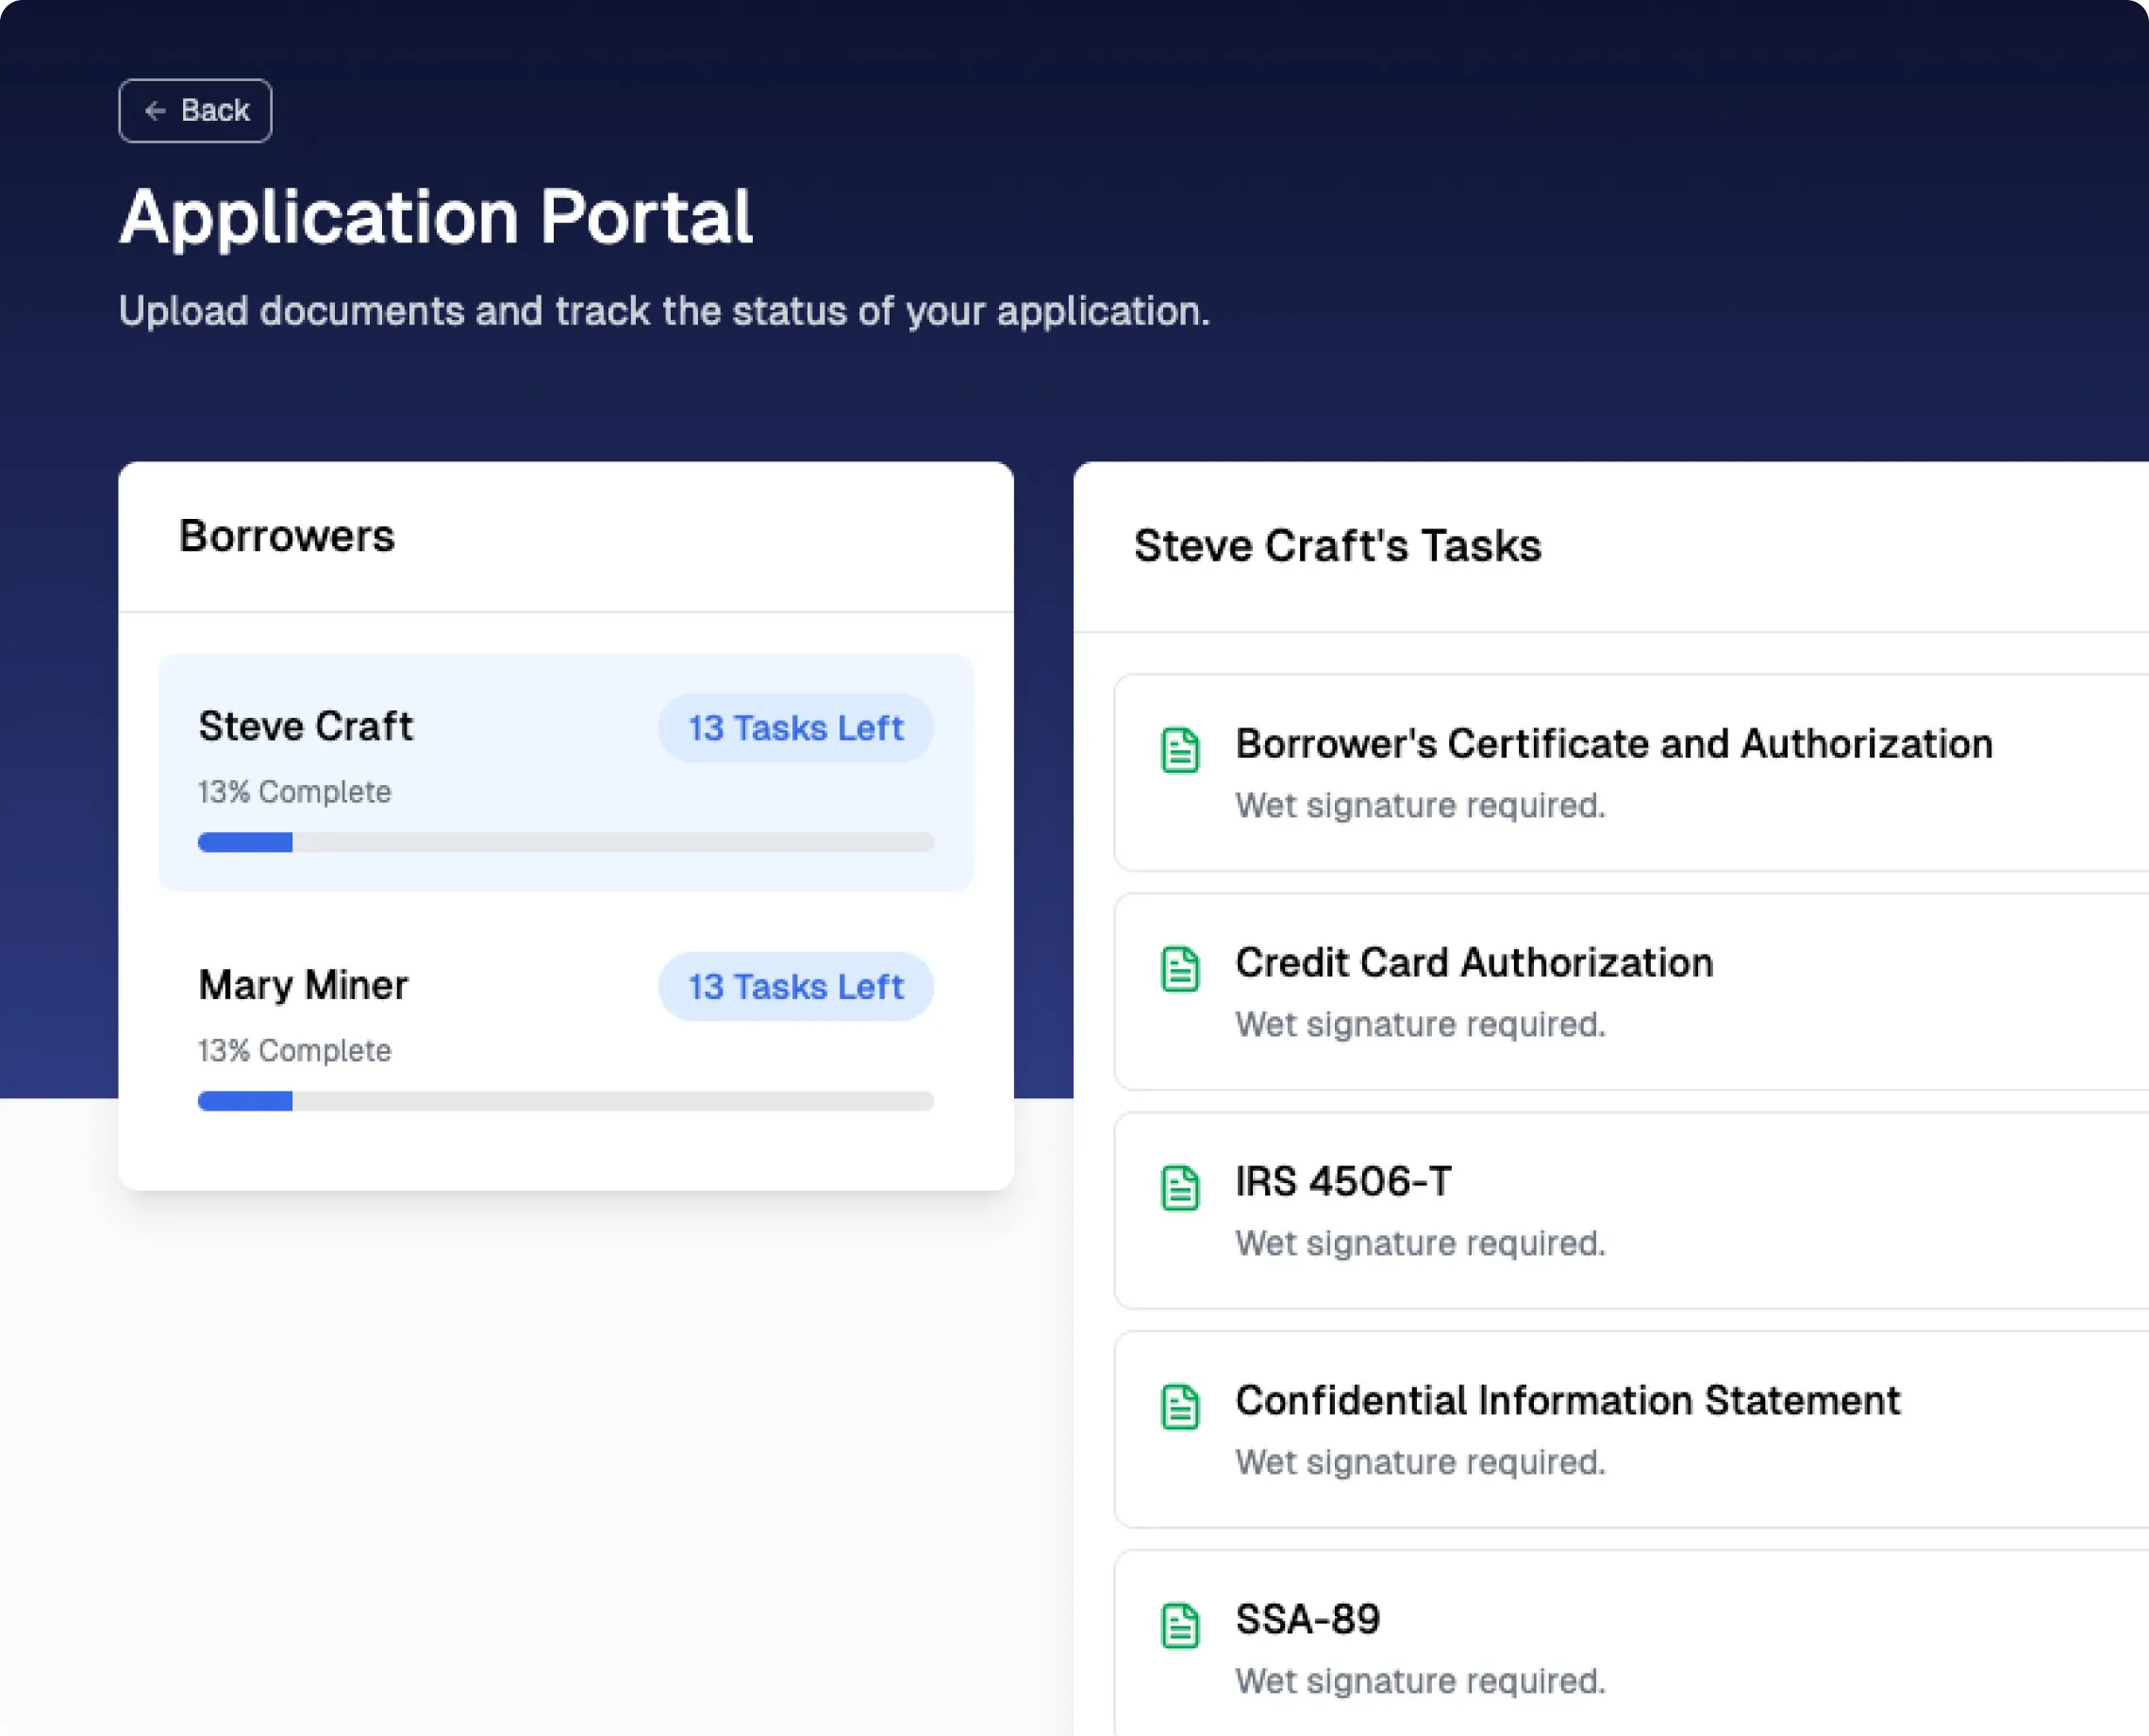Click the 'Steve Craft's Tasks' panel heading
Viewport: 2149px width, 1736px height.
coord(1338,545)
